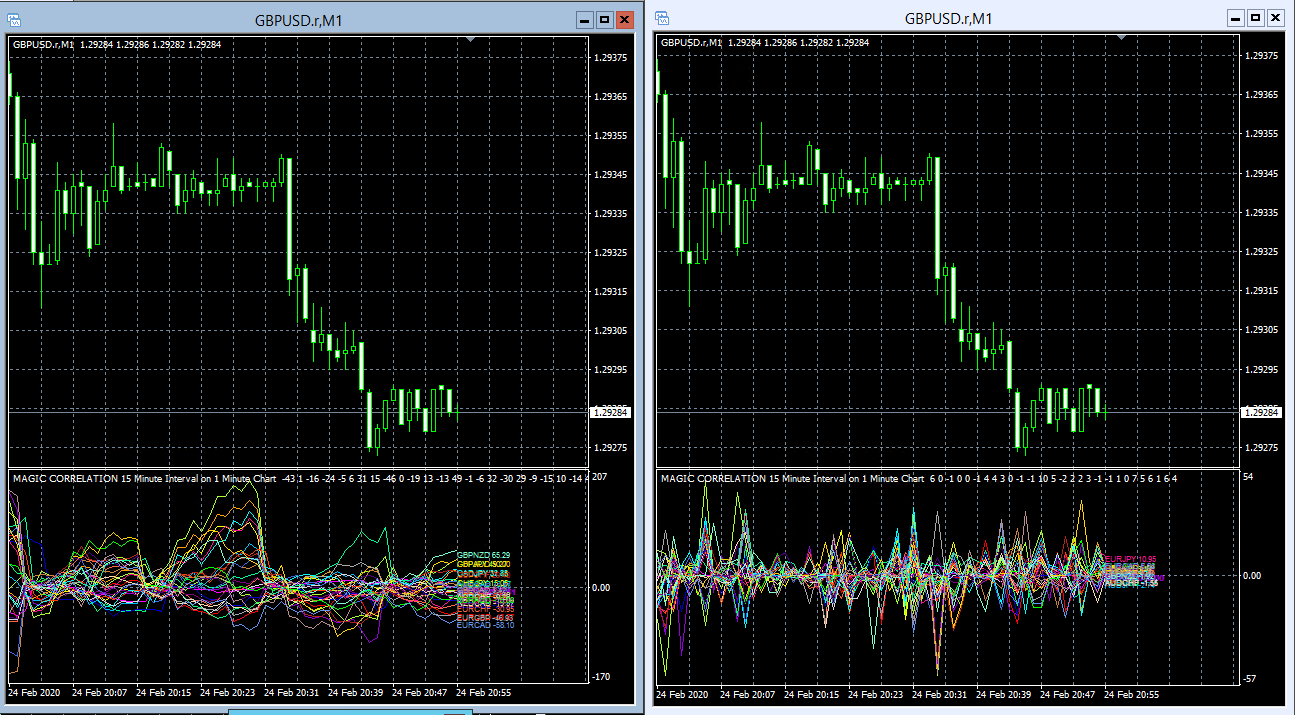Click the OHLC header text in right chart
Viewport: 1295px width, 715px height.
point(765,43)
